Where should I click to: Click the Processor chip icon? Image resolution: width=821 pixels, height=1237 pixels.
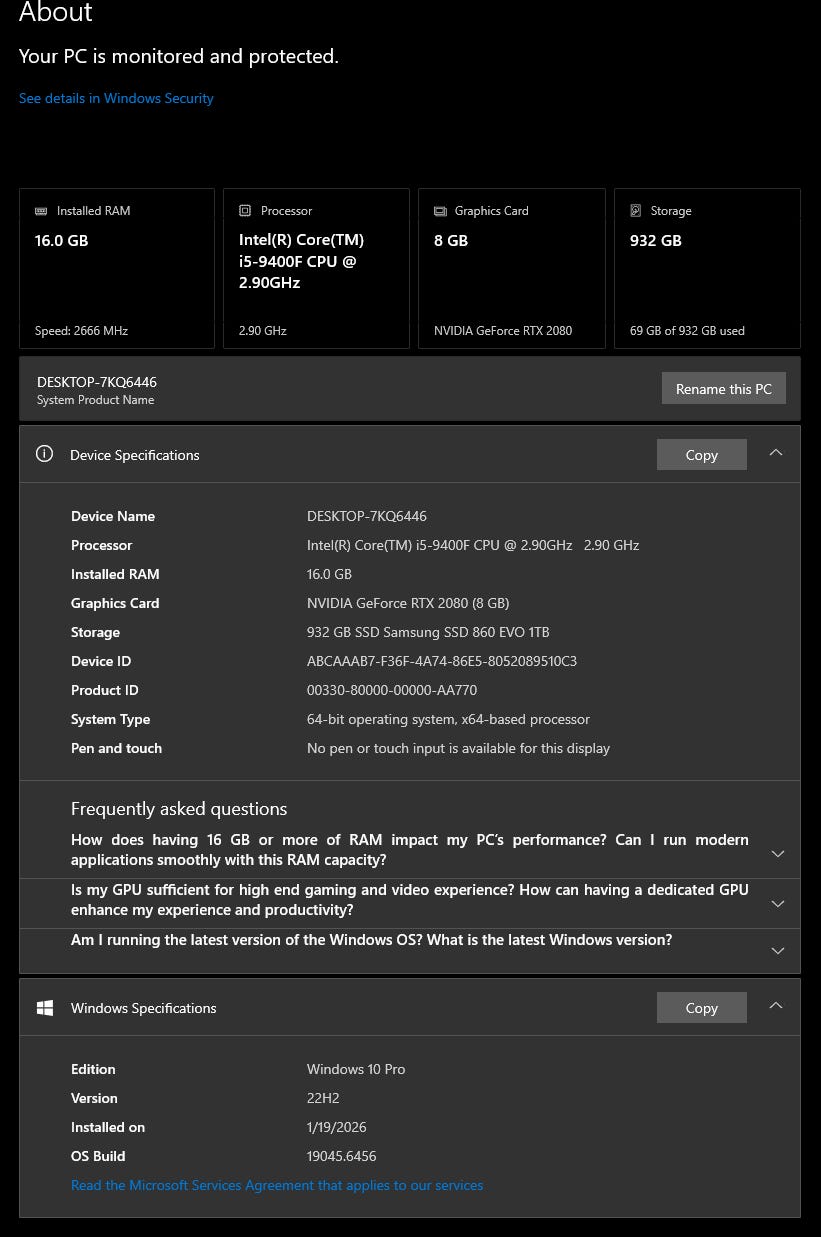point(245,211)
